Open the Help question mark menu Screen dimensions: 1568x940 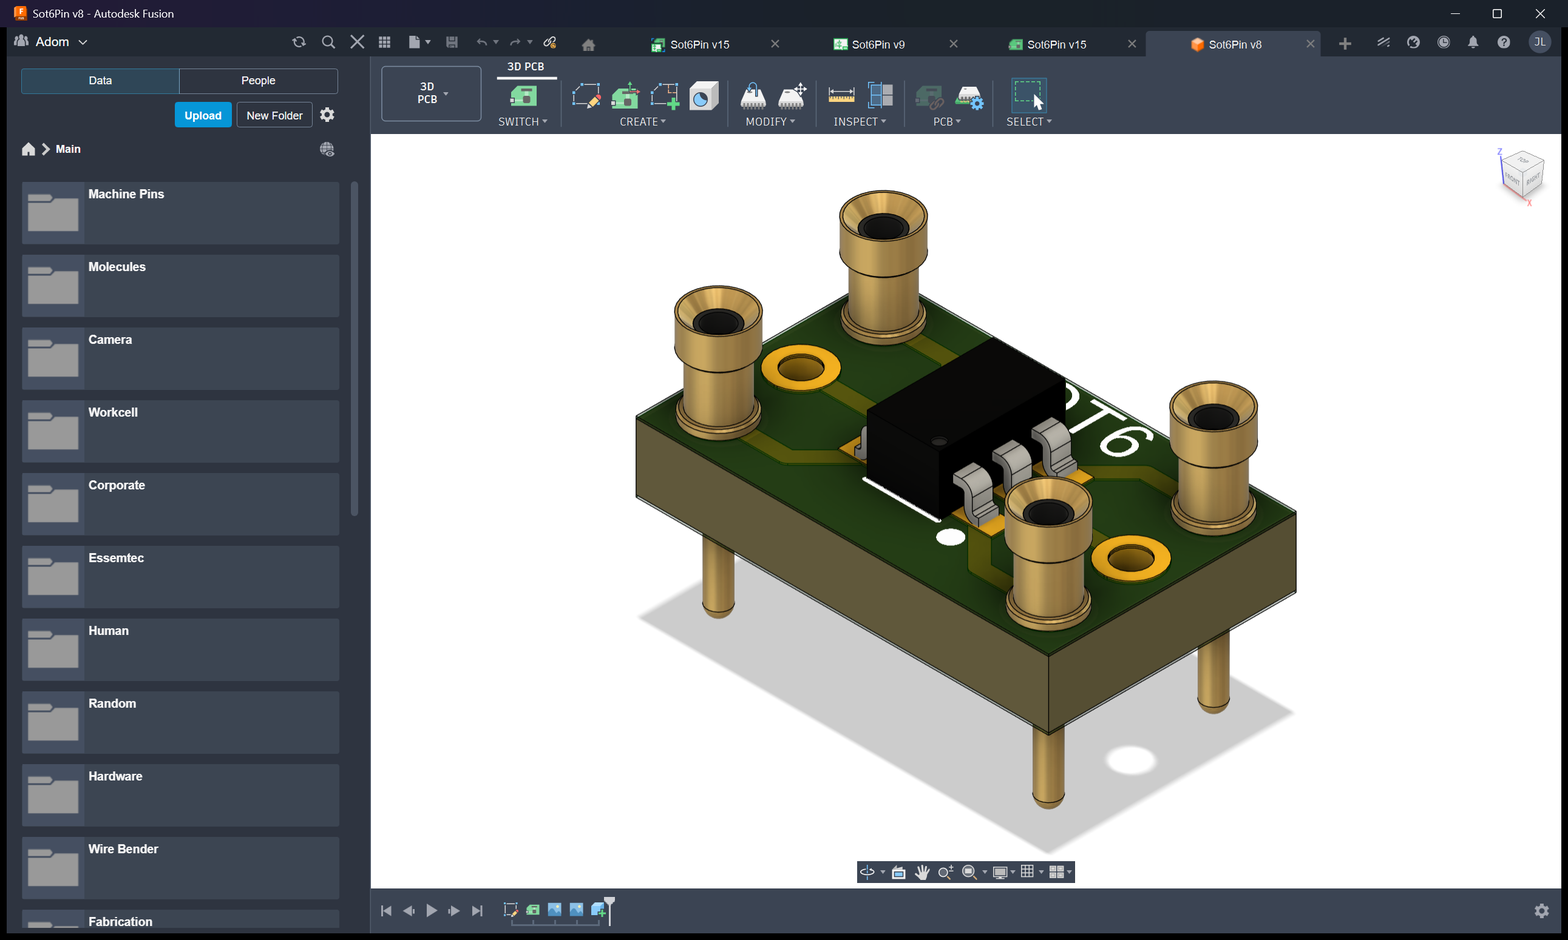click(1503, 42)
